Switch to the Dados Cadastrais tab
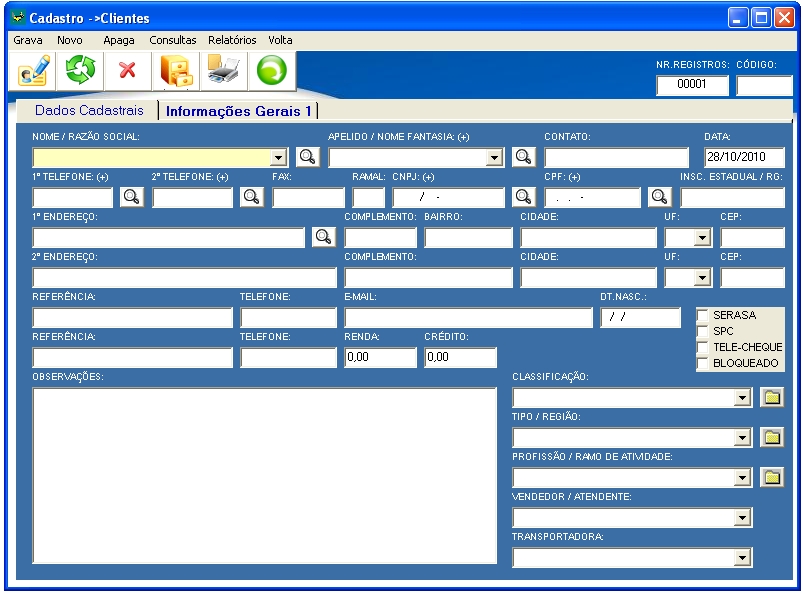The height and width of the screenshot is (593, 803). coord(89,110)
